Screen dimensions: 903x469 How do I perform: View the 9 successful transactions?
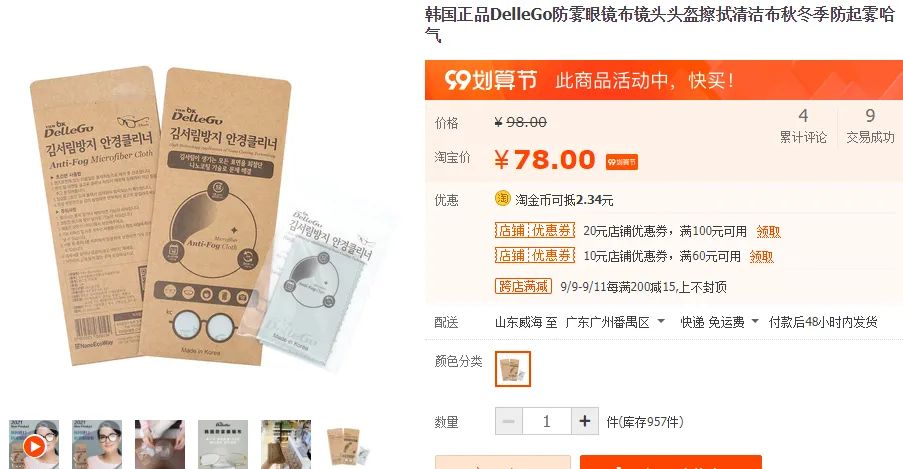(x=870, y=126)
